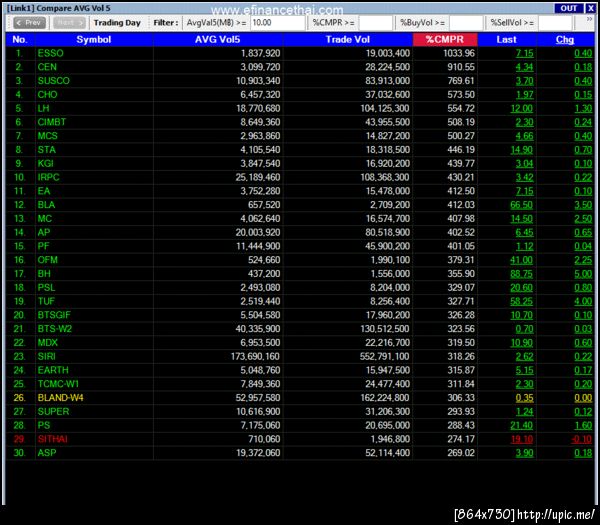
Task: Sort by the Chg column header
Action: tap(565, 40)
